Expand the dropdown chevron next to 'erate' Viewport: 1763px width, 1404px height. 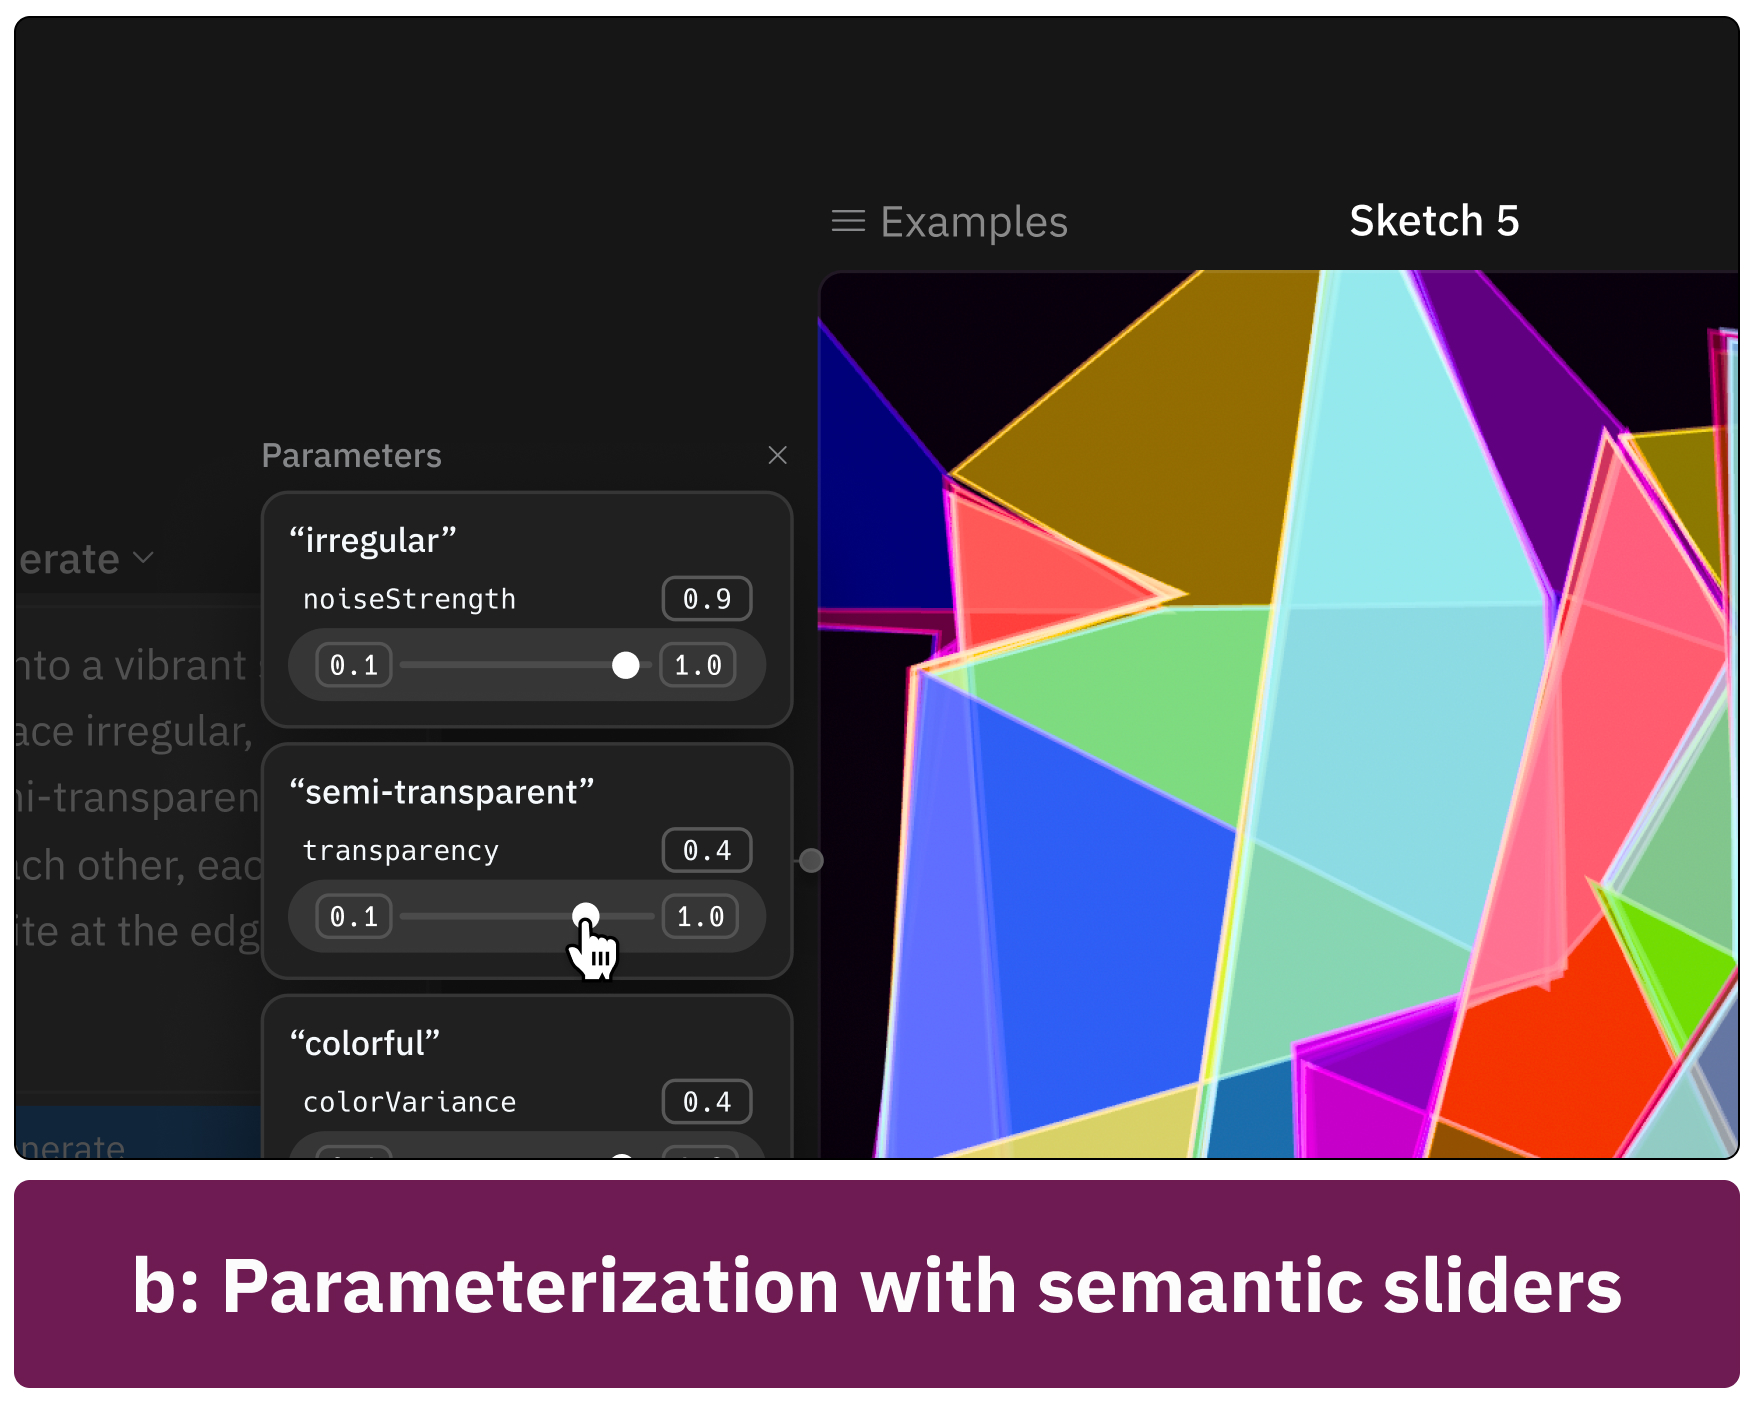click(x=143, y=557)
